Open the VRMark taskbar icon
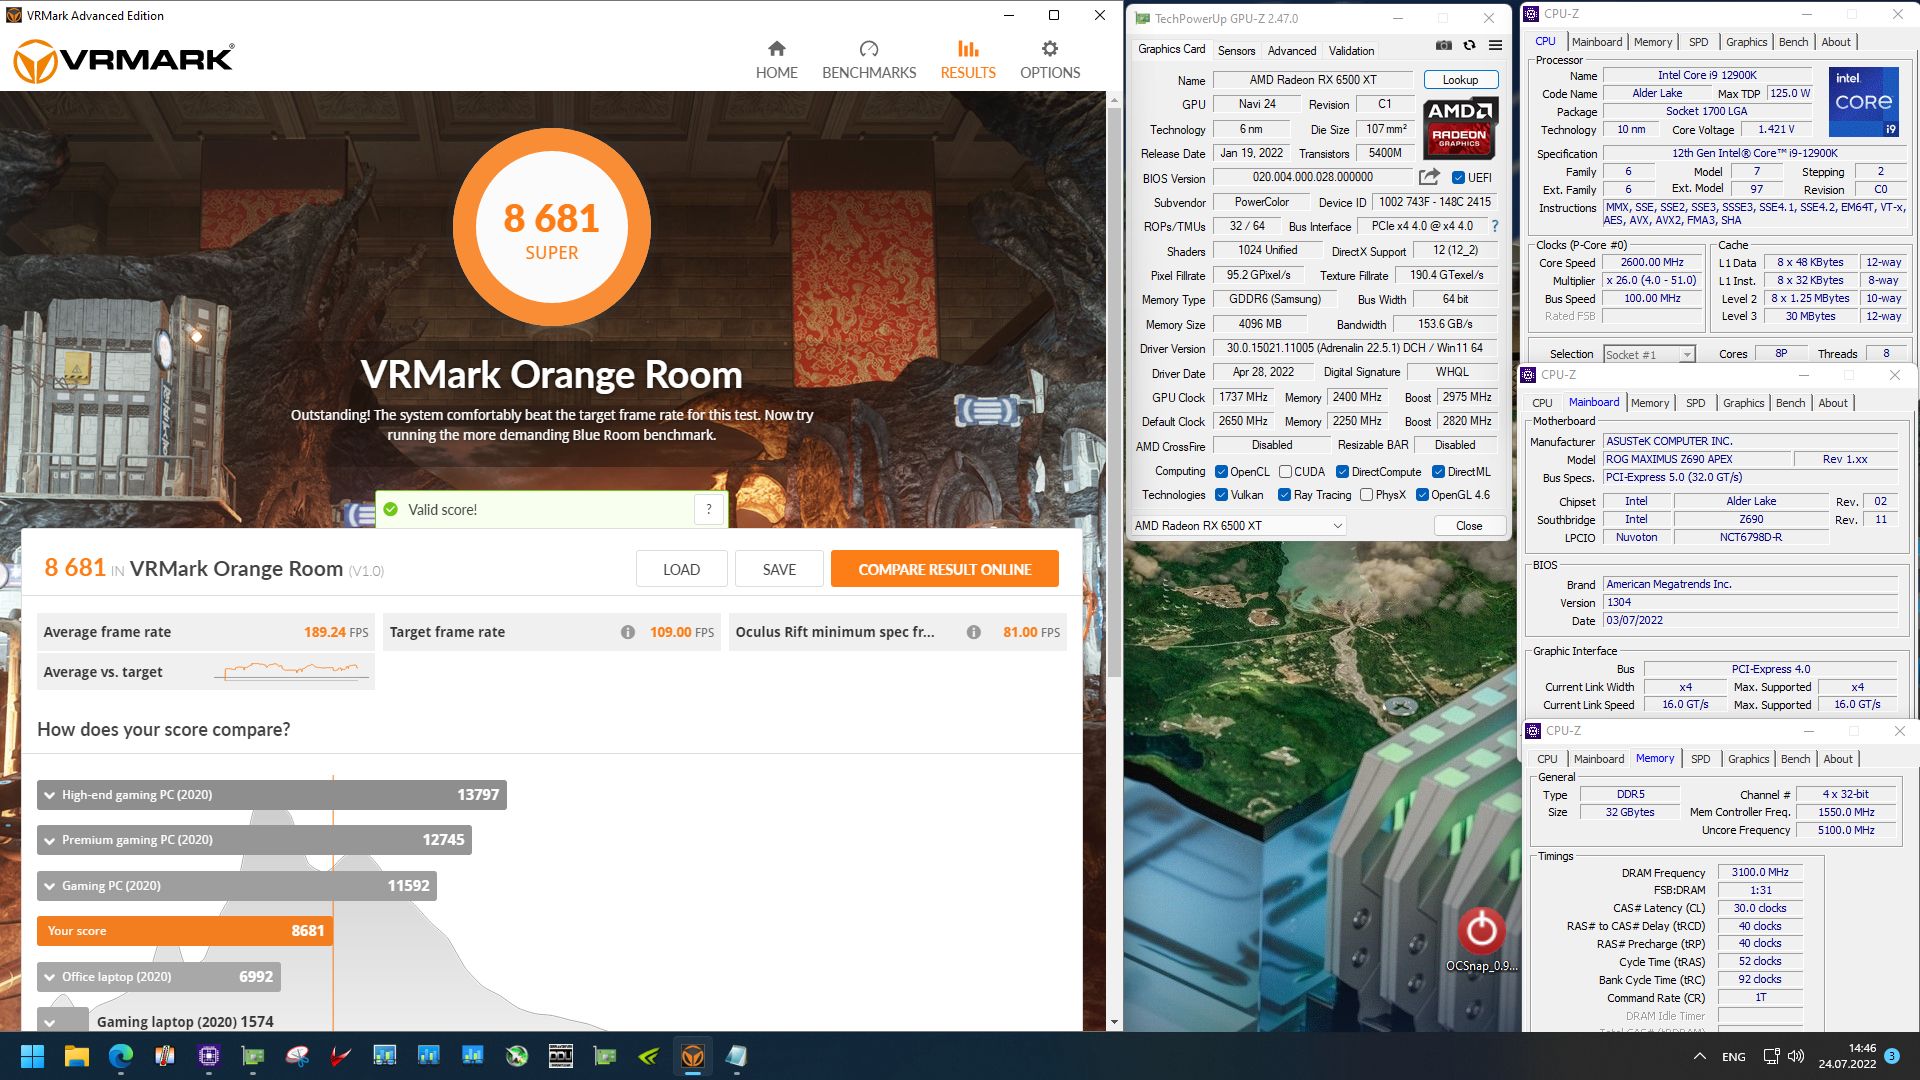Viewport: 1920px width, 1080px height. [693, 1056]
